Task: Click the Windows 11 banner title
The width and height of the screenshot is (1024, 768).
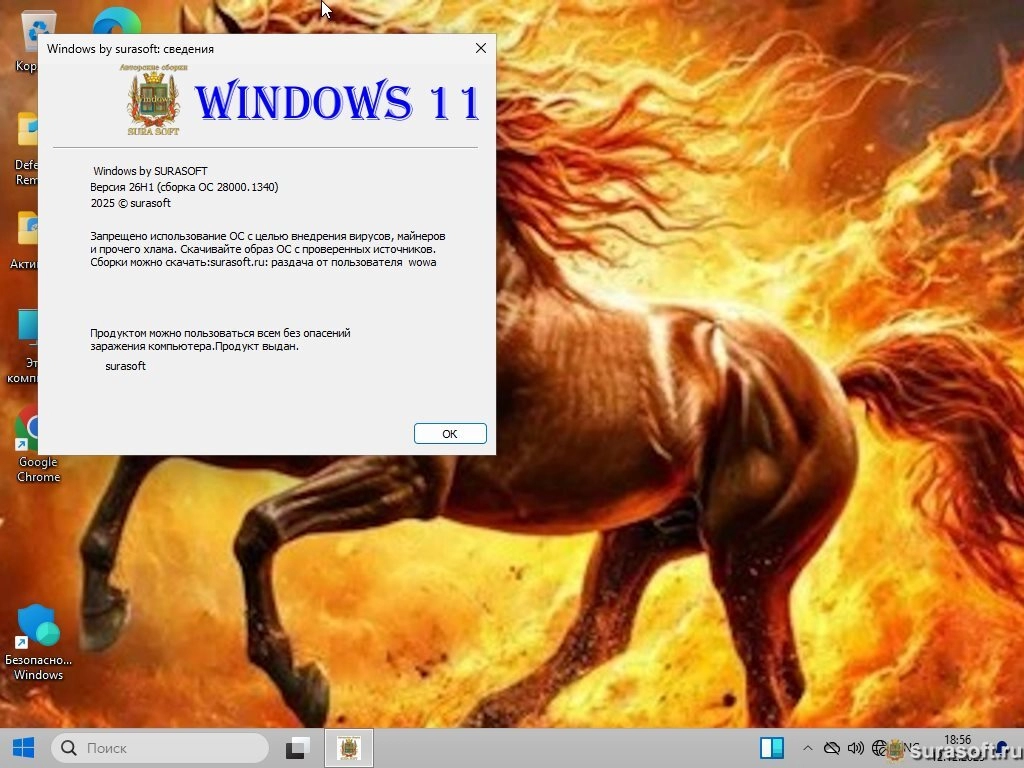Action: 337,101
